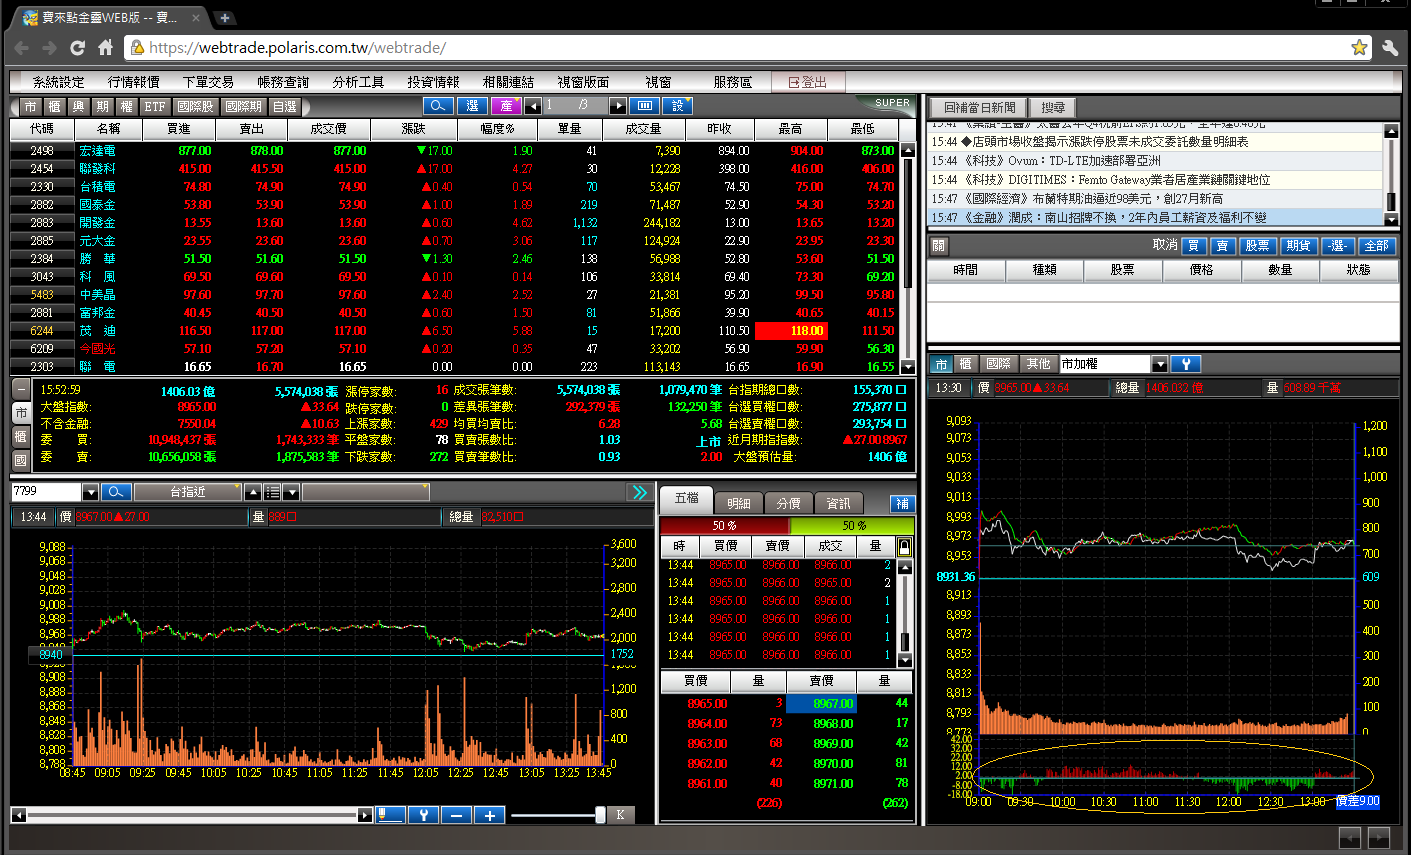Open 下單交易 menu
The height and width of the screenshot is (855, 1411).
[x=208, y=82]
